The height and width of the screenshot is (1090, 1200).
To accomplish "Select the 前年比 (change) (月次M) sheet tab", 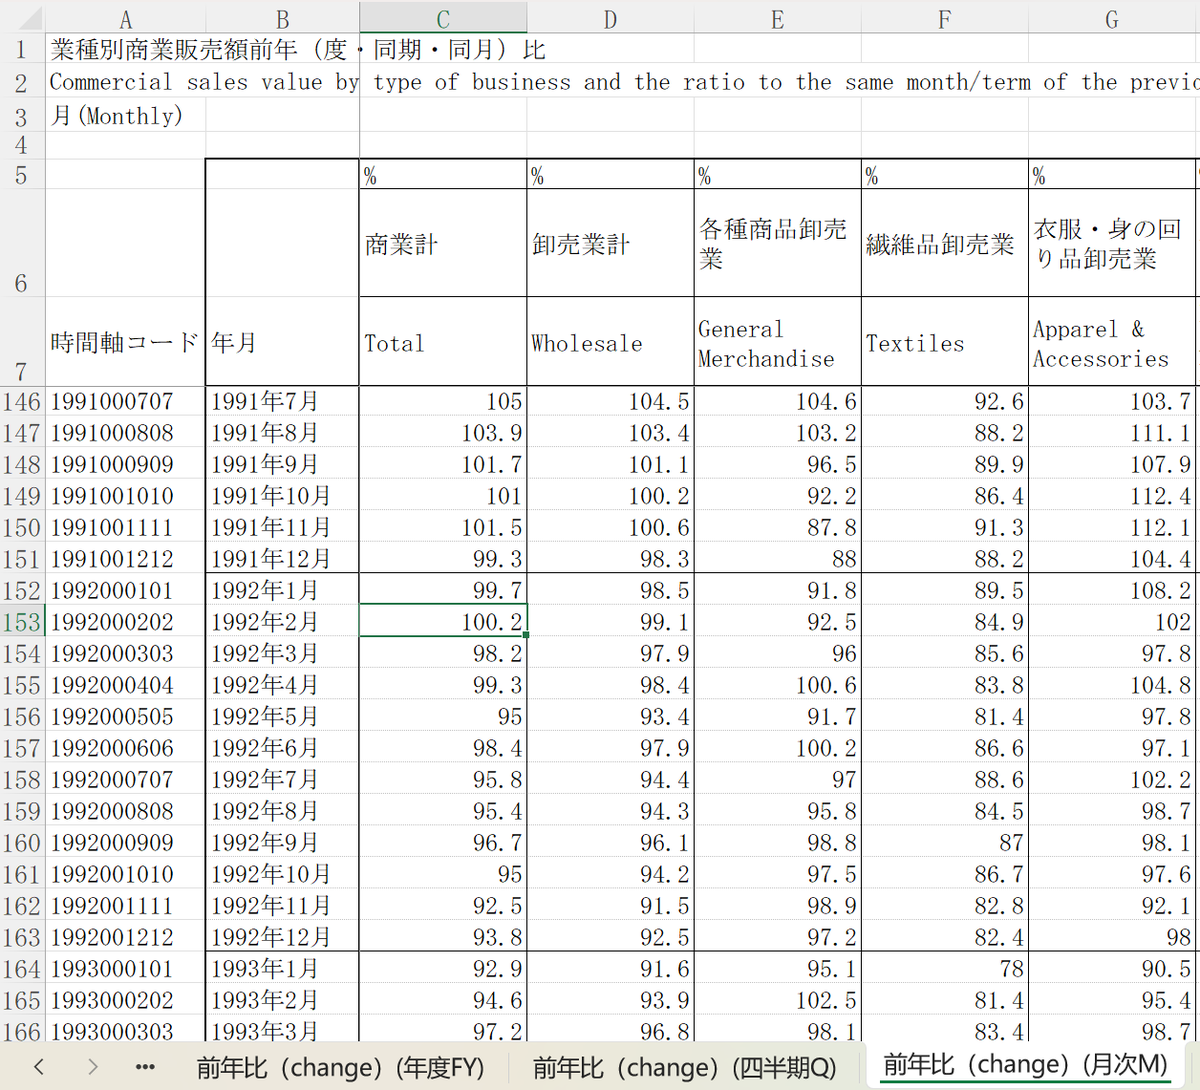I will tap(1025, 1065).
